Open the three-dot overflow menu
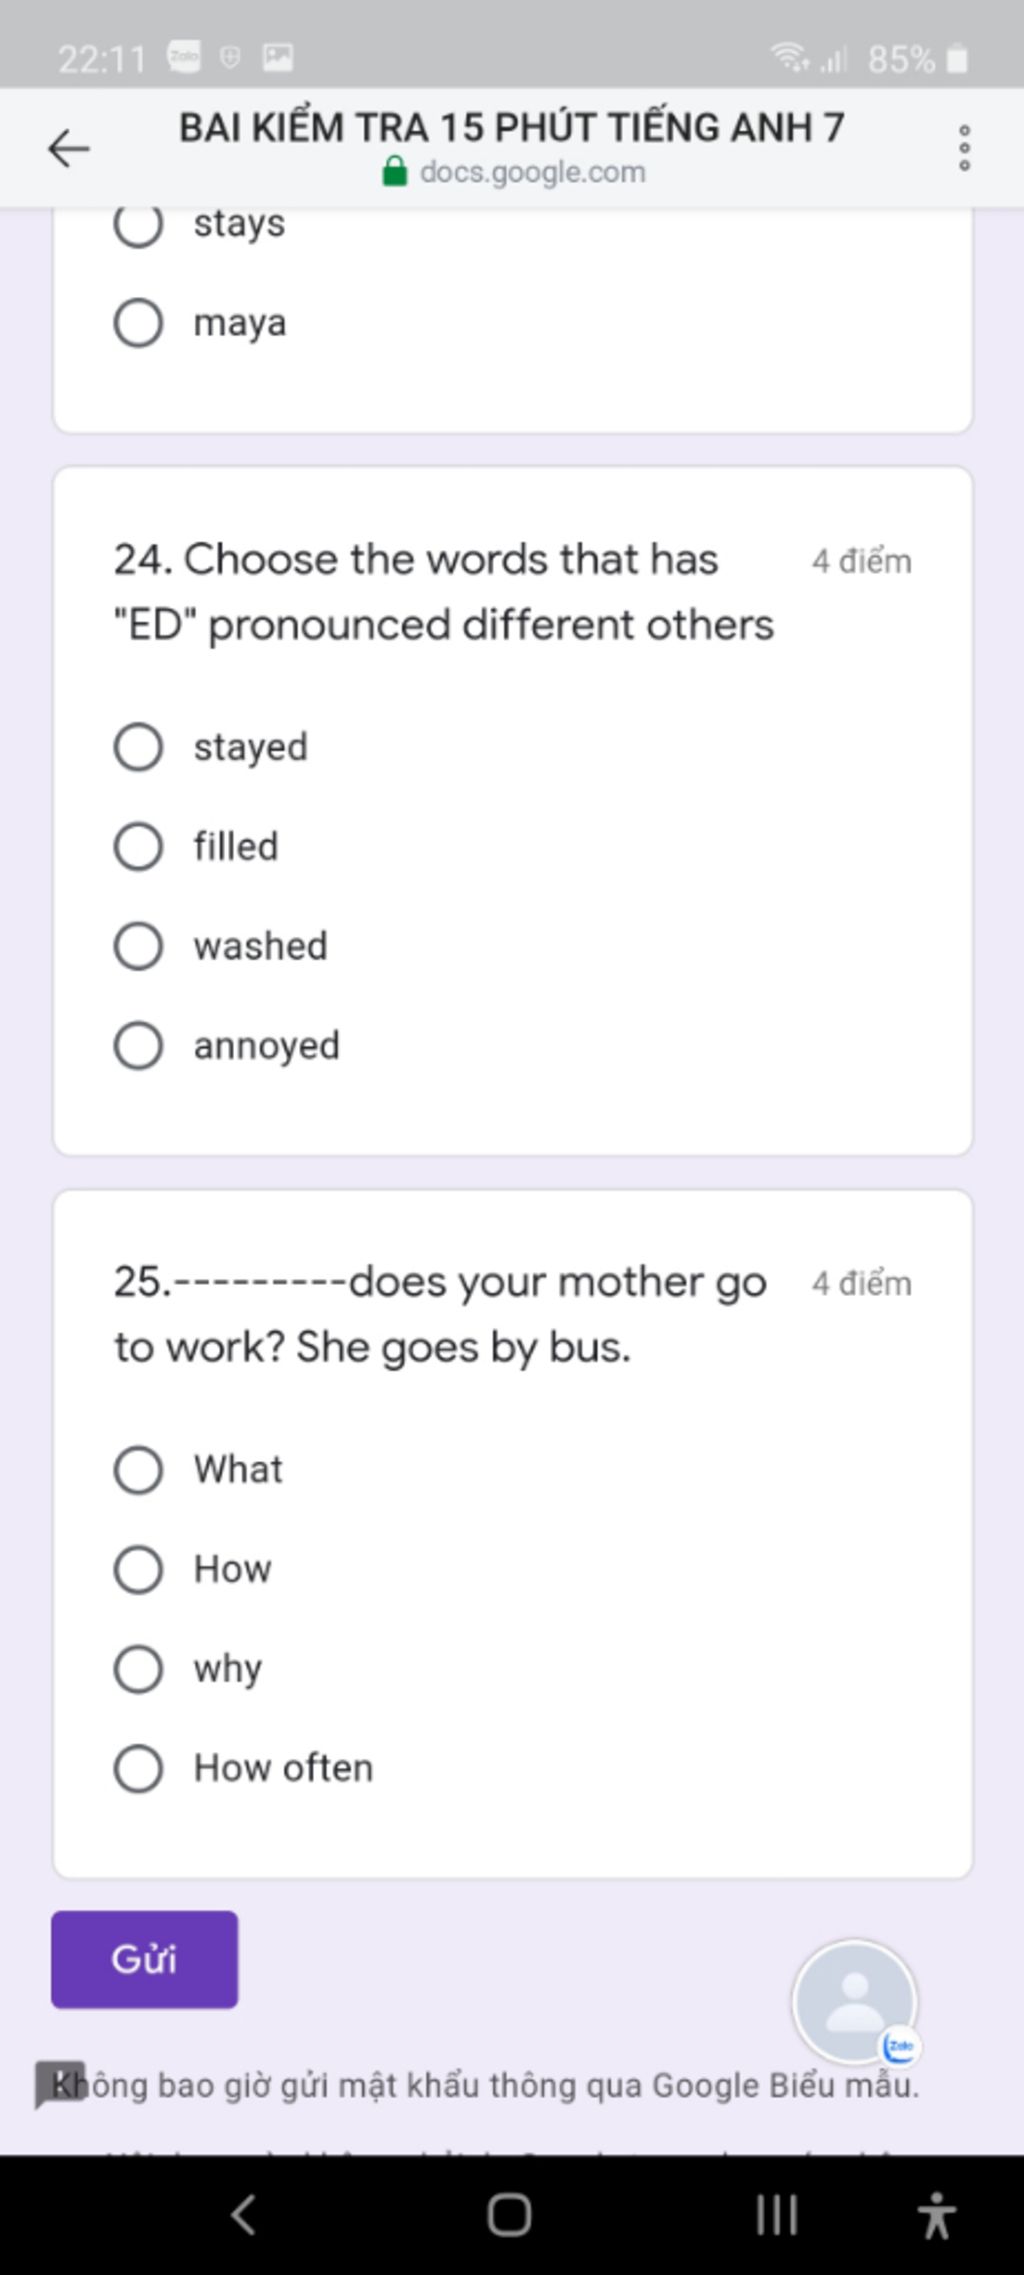The width and height of the screenshot is (1024, 2275). tap(964, 148)
